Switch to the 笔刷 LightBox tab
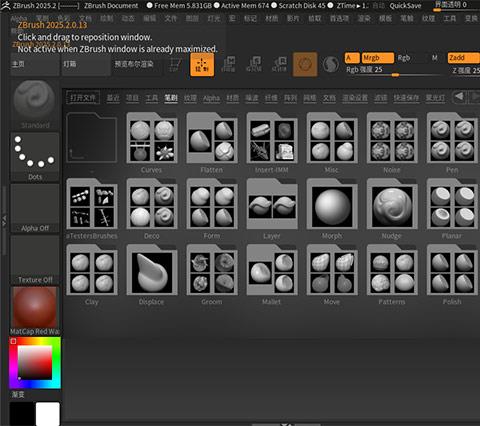This screenshot has height=426, width=480. 171,98
